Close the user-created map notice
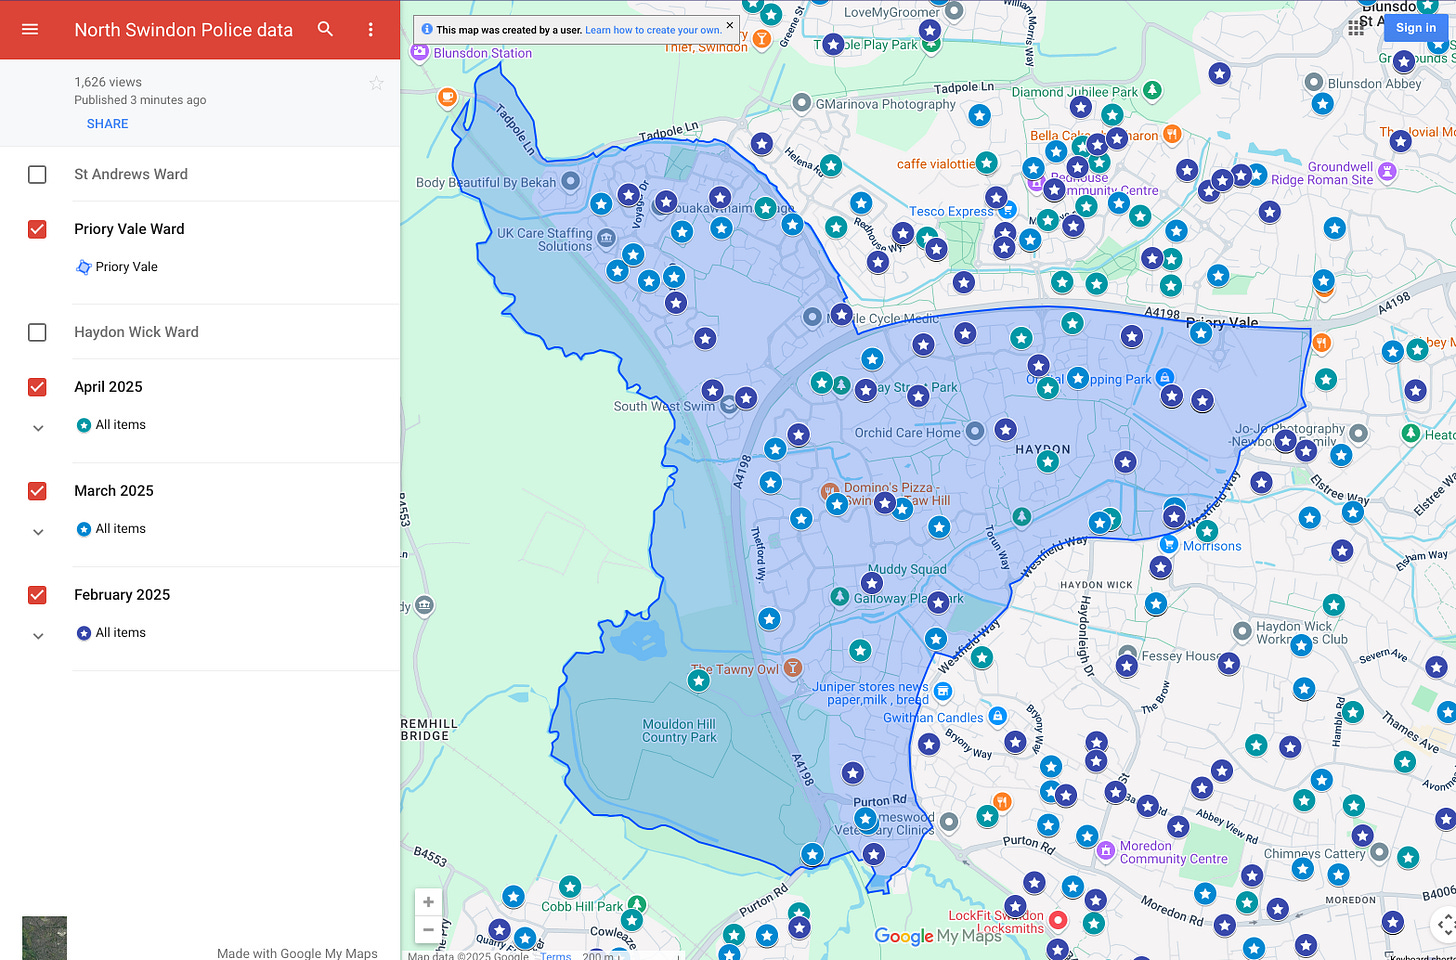 [x=729, y=25]
